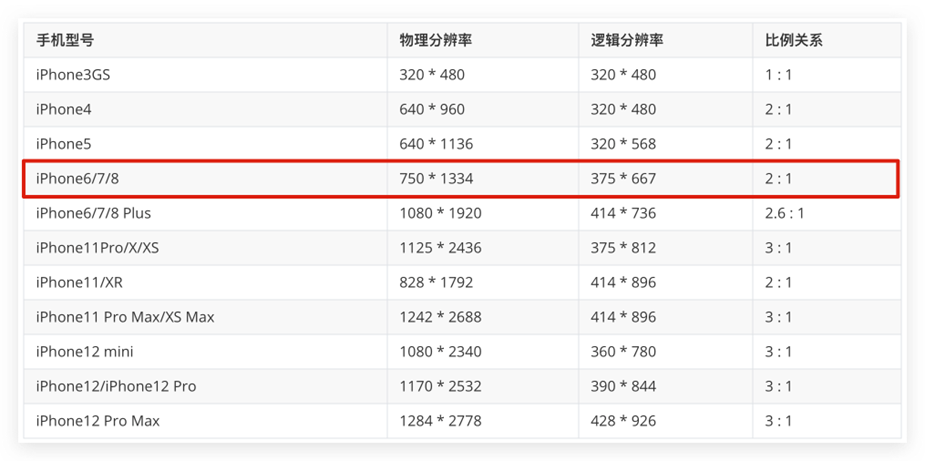
Task: Click the 逻辑分辨率 column header
Action: (x=627, y=41)
